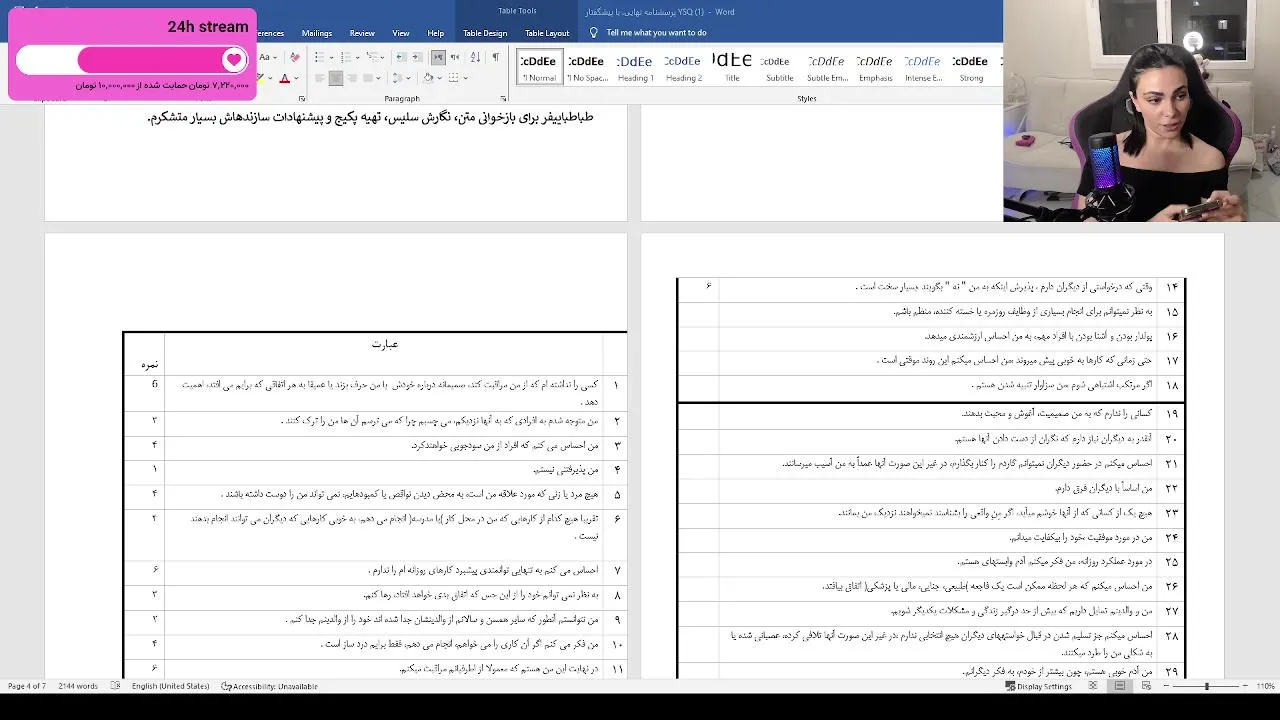
Task: Click the zoom in plus button
Action: (x=1246, y=686)
